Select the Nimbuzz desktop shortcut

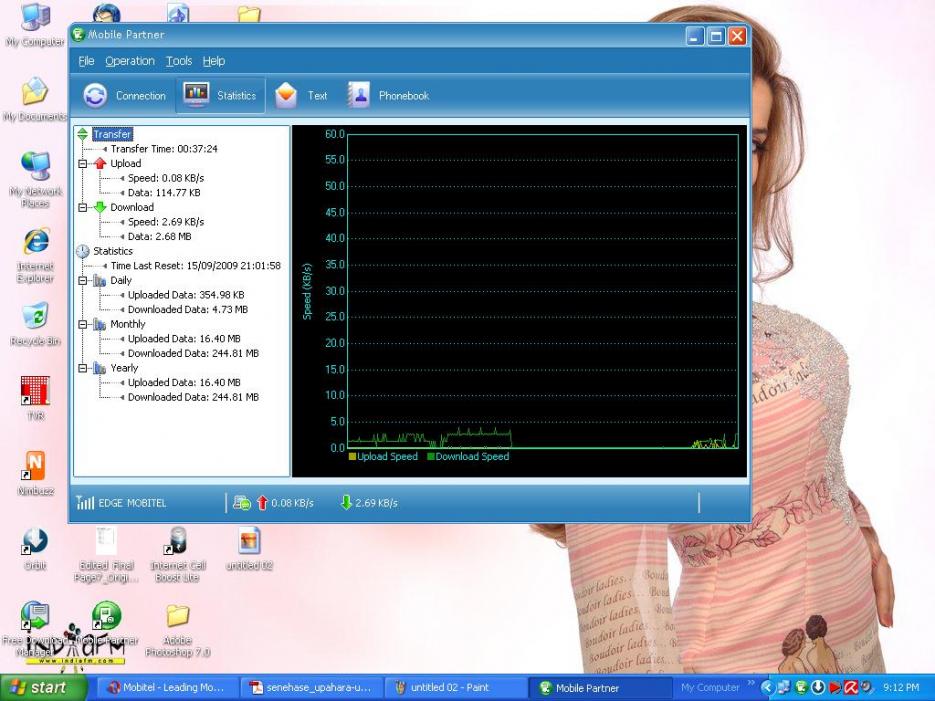tap(35, 466)
